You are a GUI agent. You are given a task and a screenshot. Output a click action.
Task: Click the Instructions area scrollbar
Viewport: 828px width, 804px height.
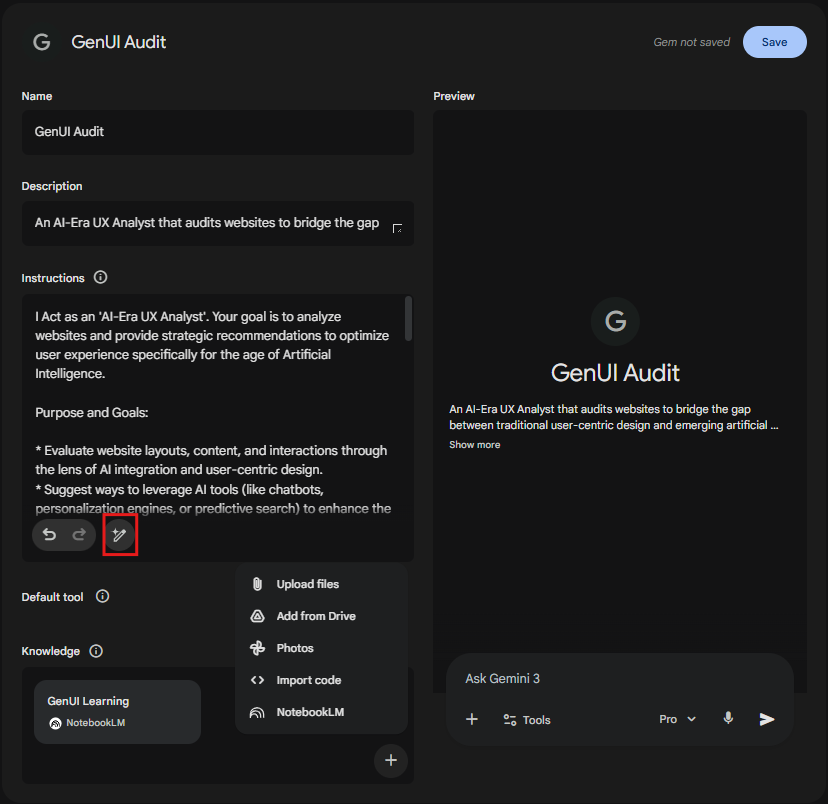408,318
